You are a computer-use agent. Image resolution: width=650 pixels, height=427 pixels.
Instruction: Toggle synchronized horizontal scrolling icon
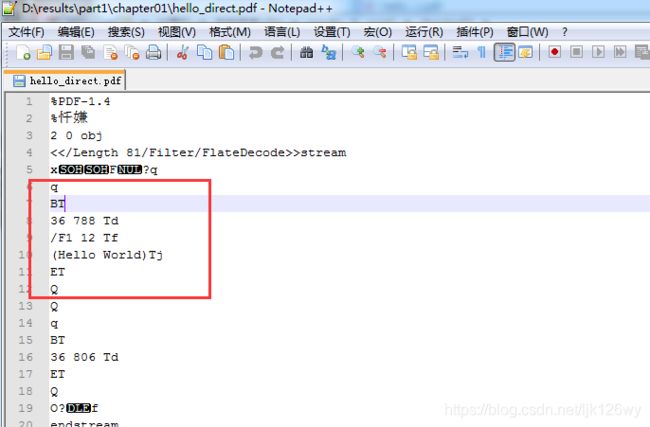(431, 53)
